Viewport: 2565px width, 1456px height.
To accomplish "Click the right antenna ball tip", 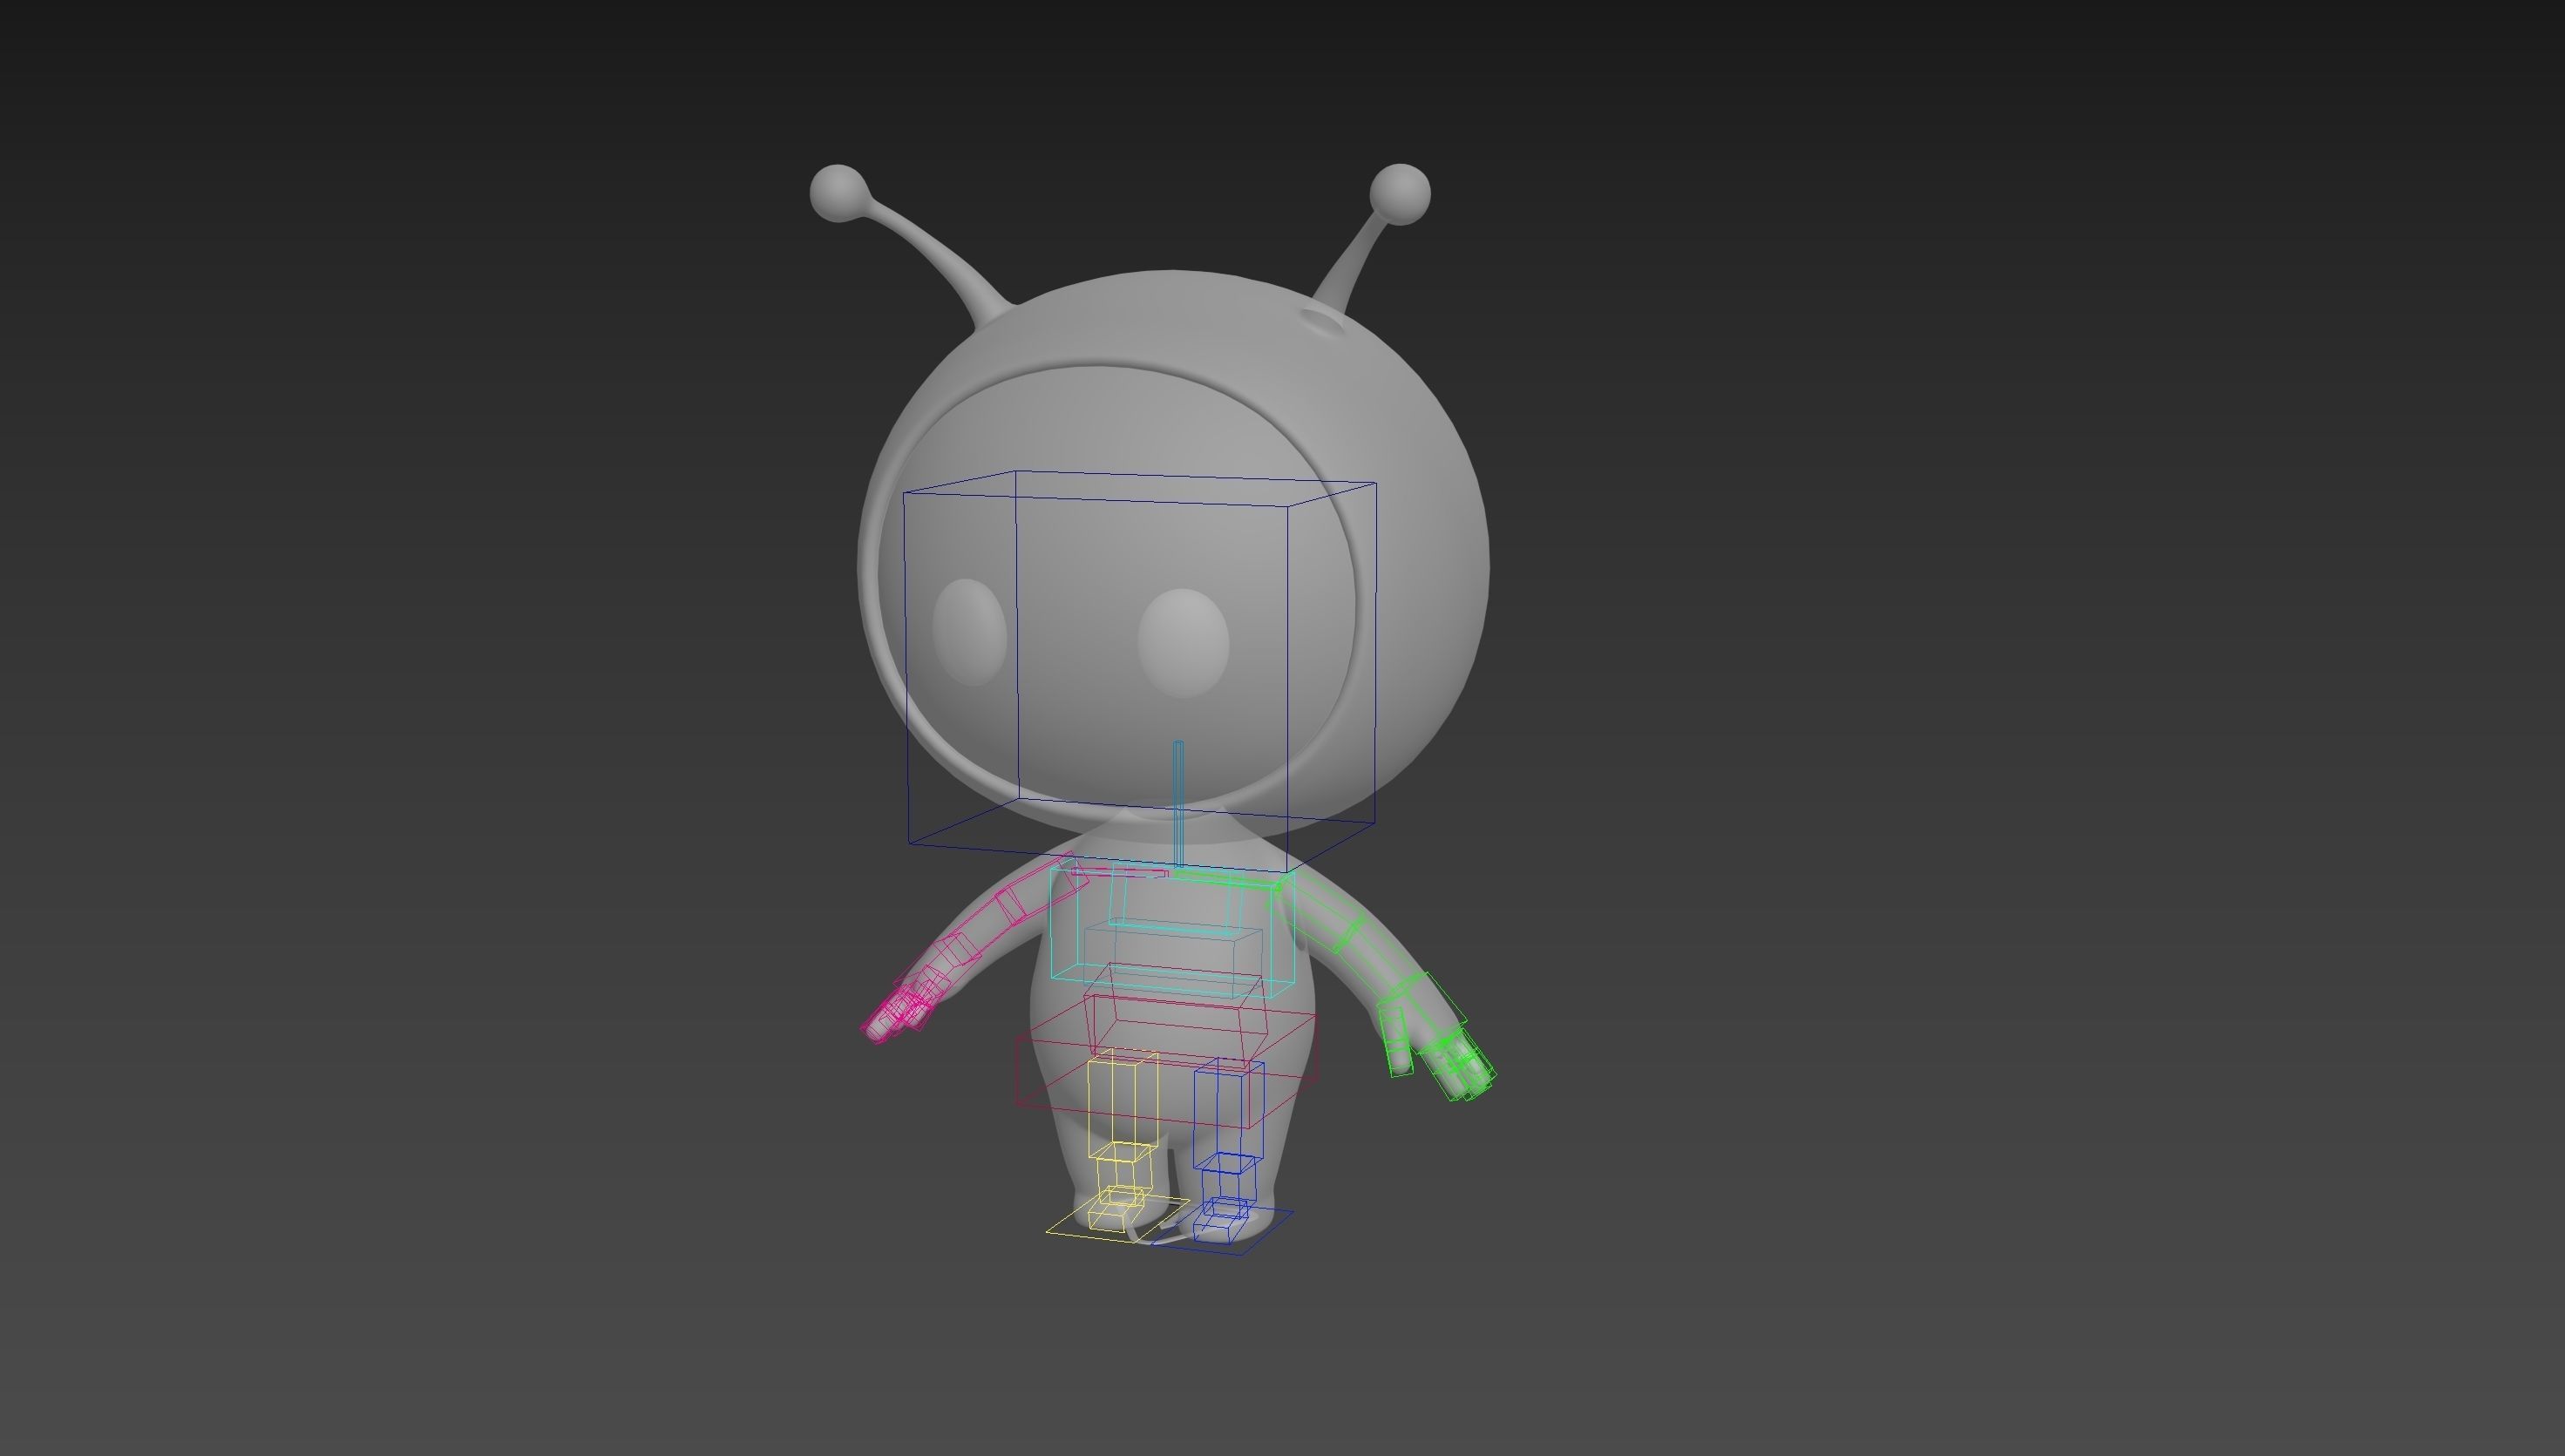I will (x=1400, y=194).
